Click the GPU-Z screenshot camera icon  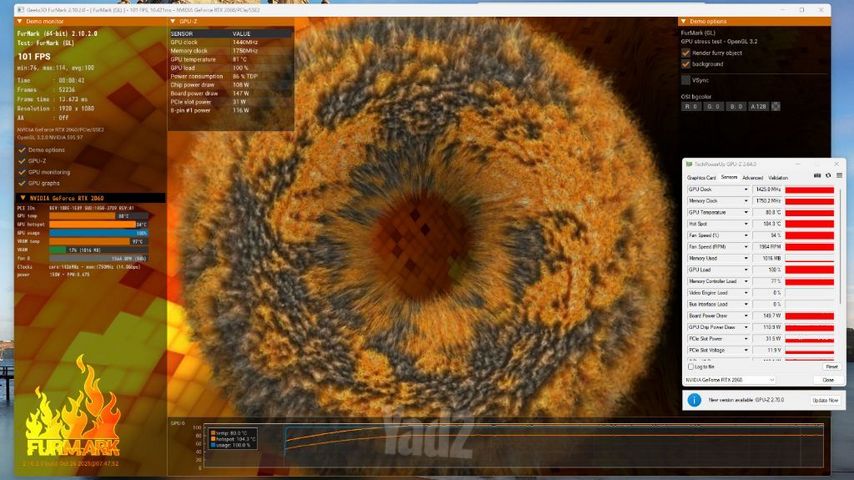(817, 175)
